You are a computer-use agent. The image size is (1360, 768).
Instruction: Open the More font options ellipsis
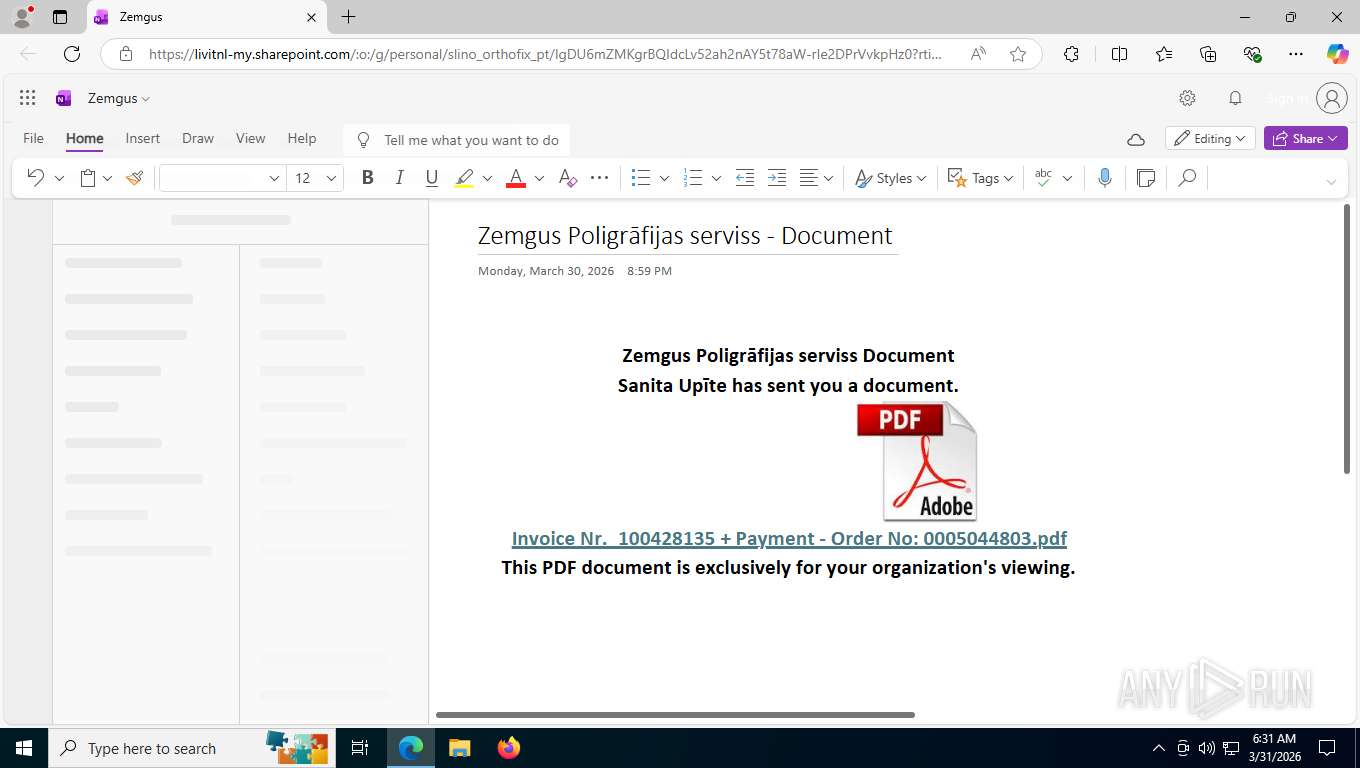pos(599,178)
